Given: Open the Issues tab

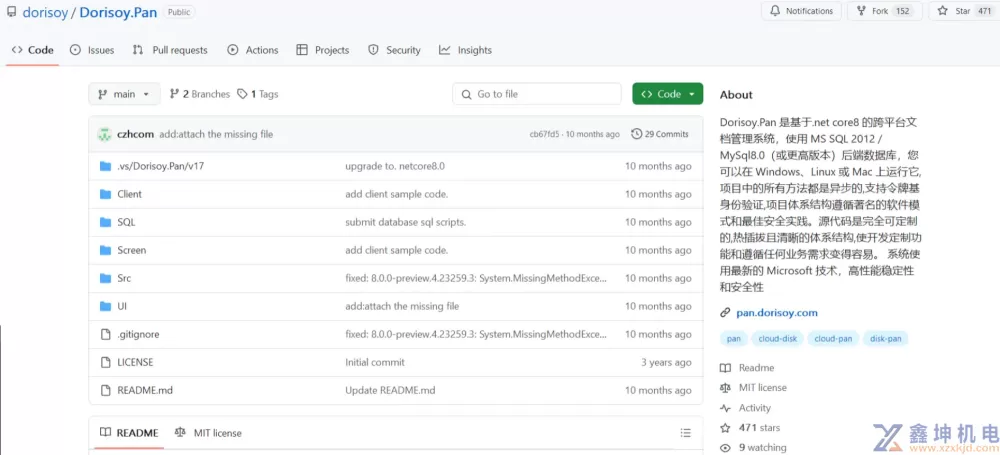Looking at the screenshot, I should [92, 50].
